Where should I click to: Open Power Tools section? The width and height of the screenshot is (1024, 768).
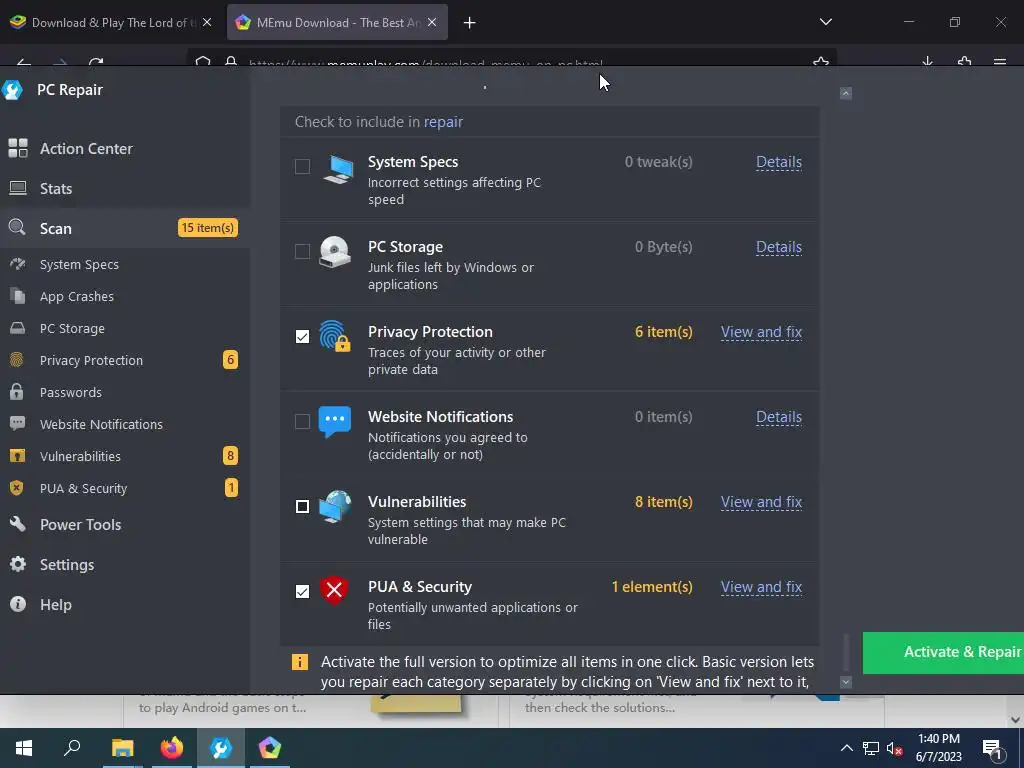80,525
